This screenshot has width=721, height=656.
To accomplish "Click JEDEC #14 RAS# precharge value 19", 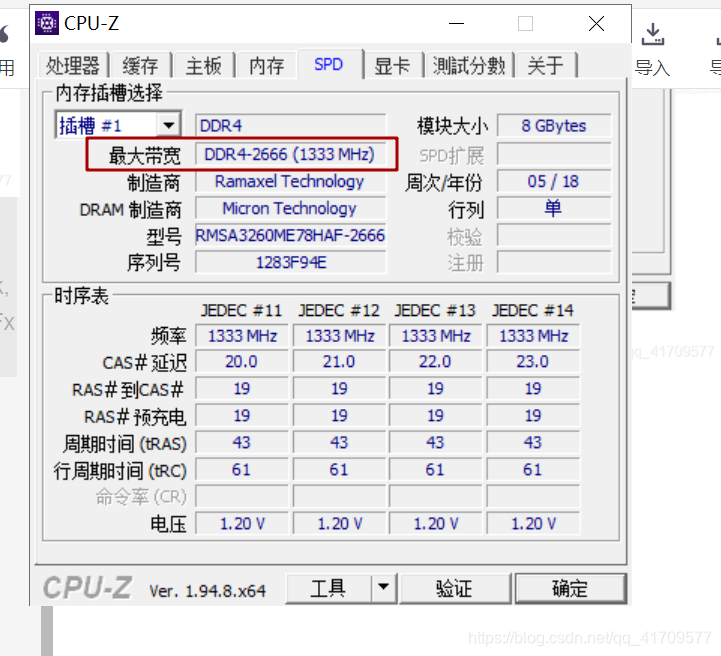I will click(533, 416).
